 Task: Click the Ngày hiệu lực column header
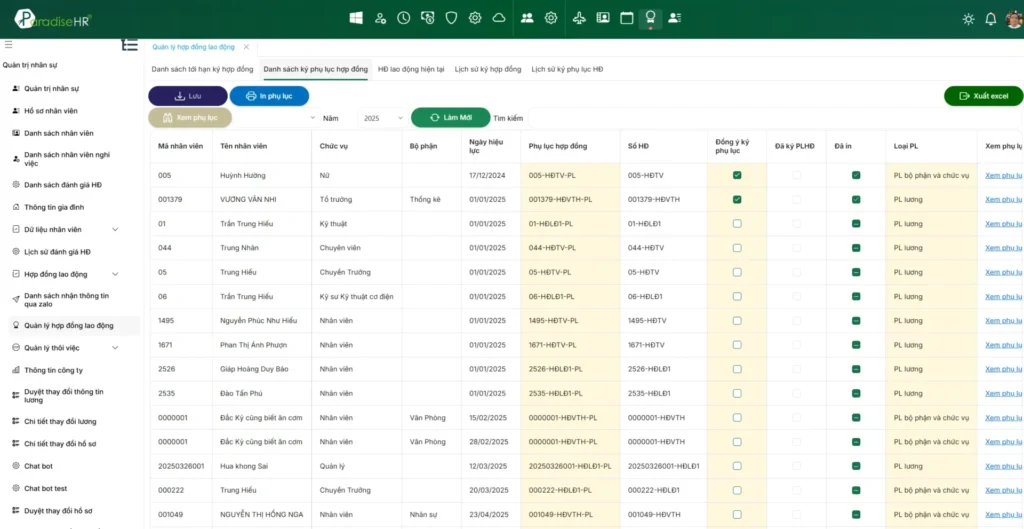click(x=491, y=146)
